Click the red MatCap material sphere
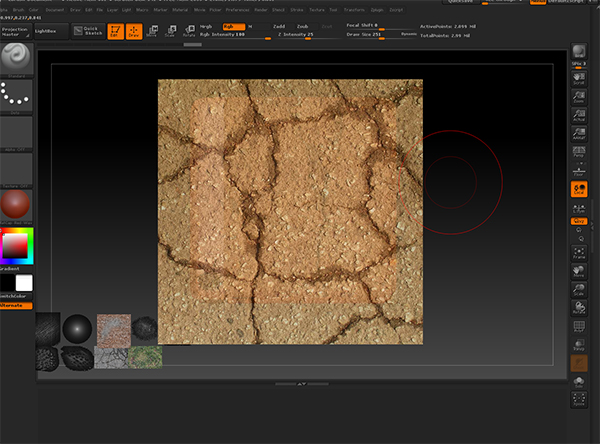 pos(16,205)
